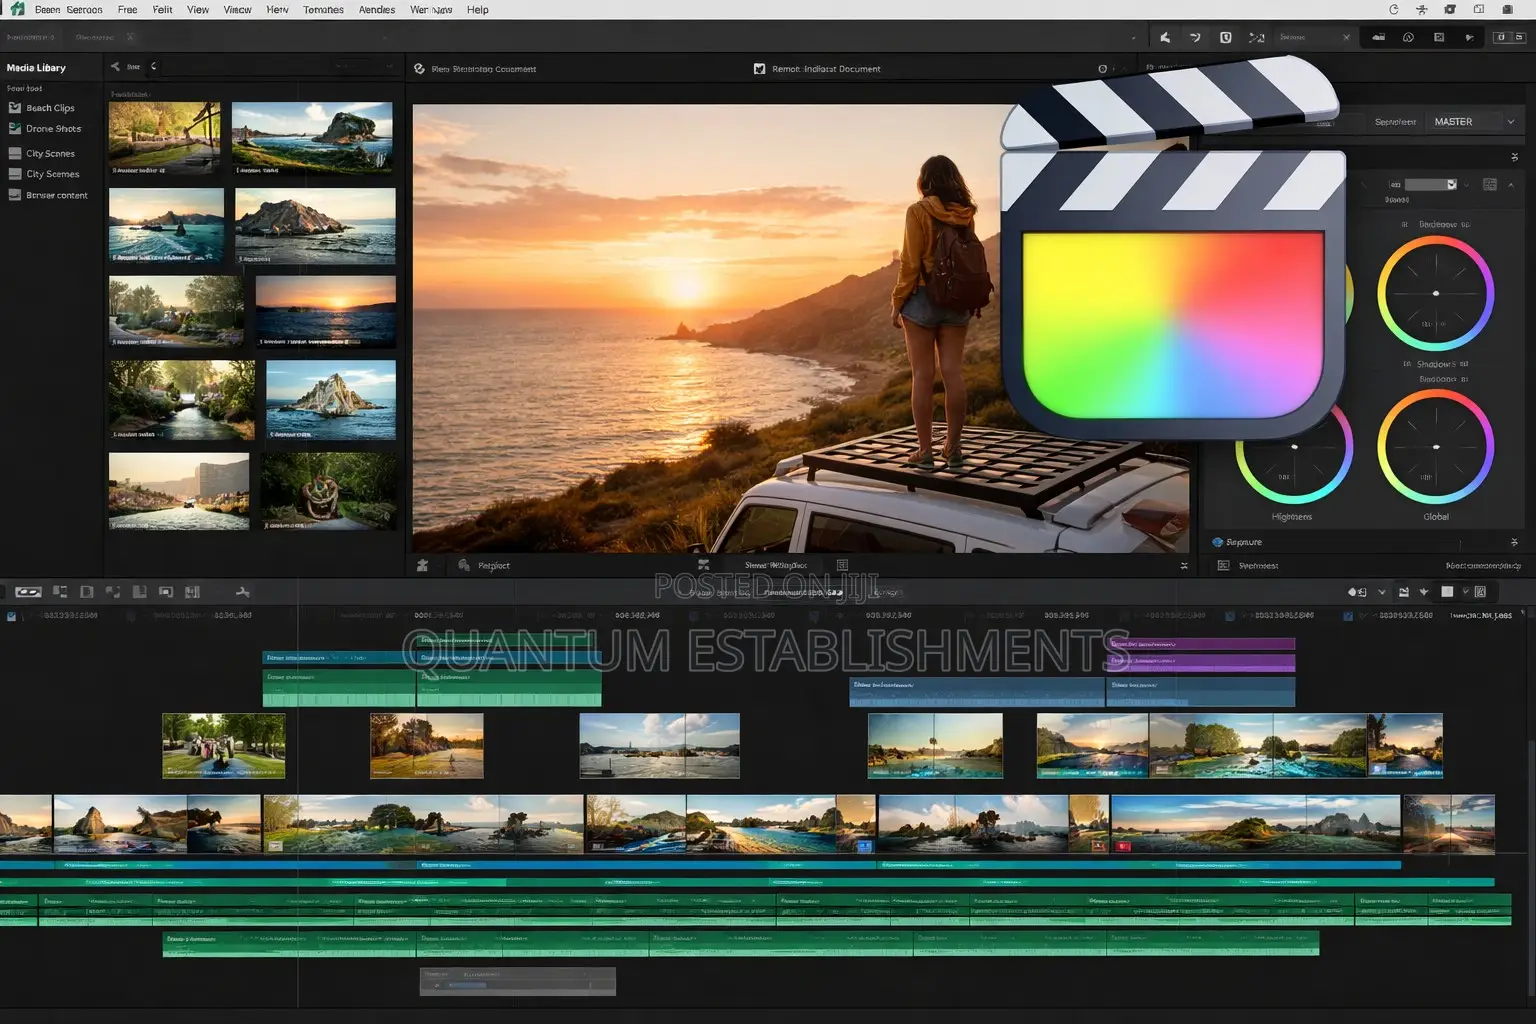This screenshot has height=1024, width=1536.
Task: Adjust the Global color wheel
Action: 1436,446
